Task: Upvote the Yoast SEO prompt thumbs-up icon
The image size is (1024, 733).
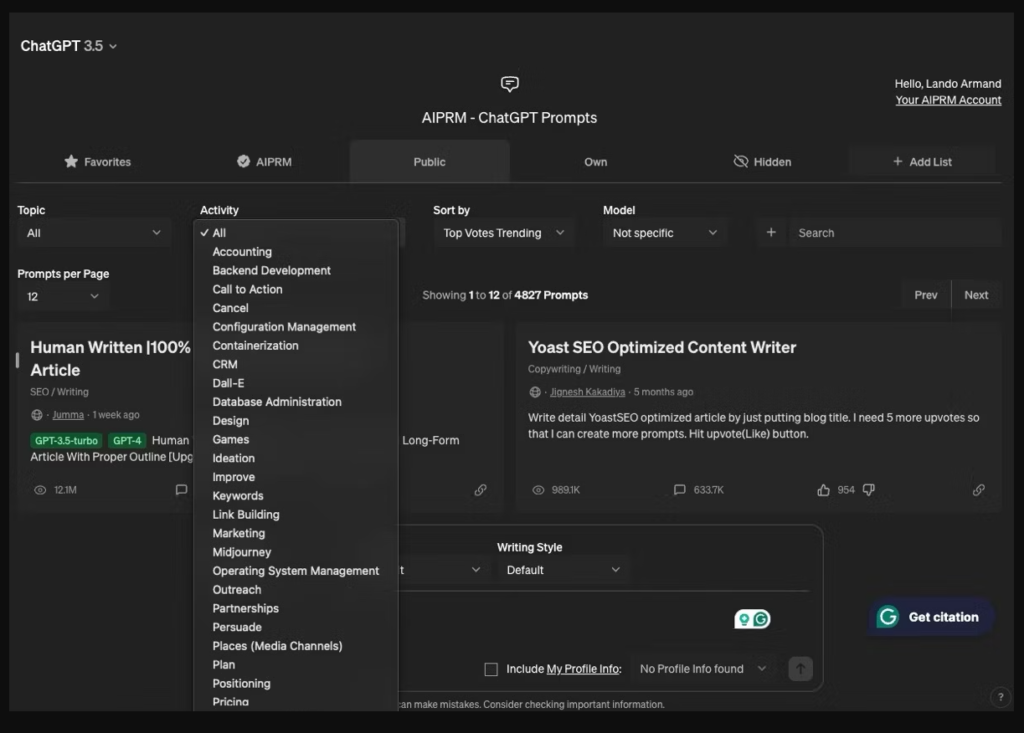Action: [x=823, y=490]
